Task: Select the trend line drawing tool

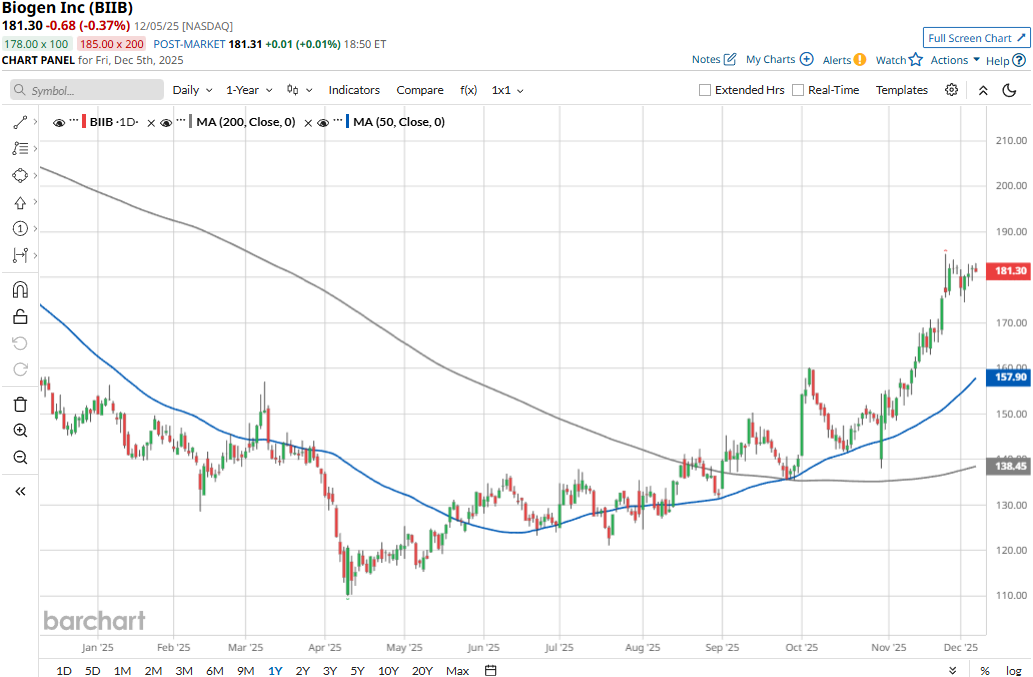Action: (x=20, y=122)
